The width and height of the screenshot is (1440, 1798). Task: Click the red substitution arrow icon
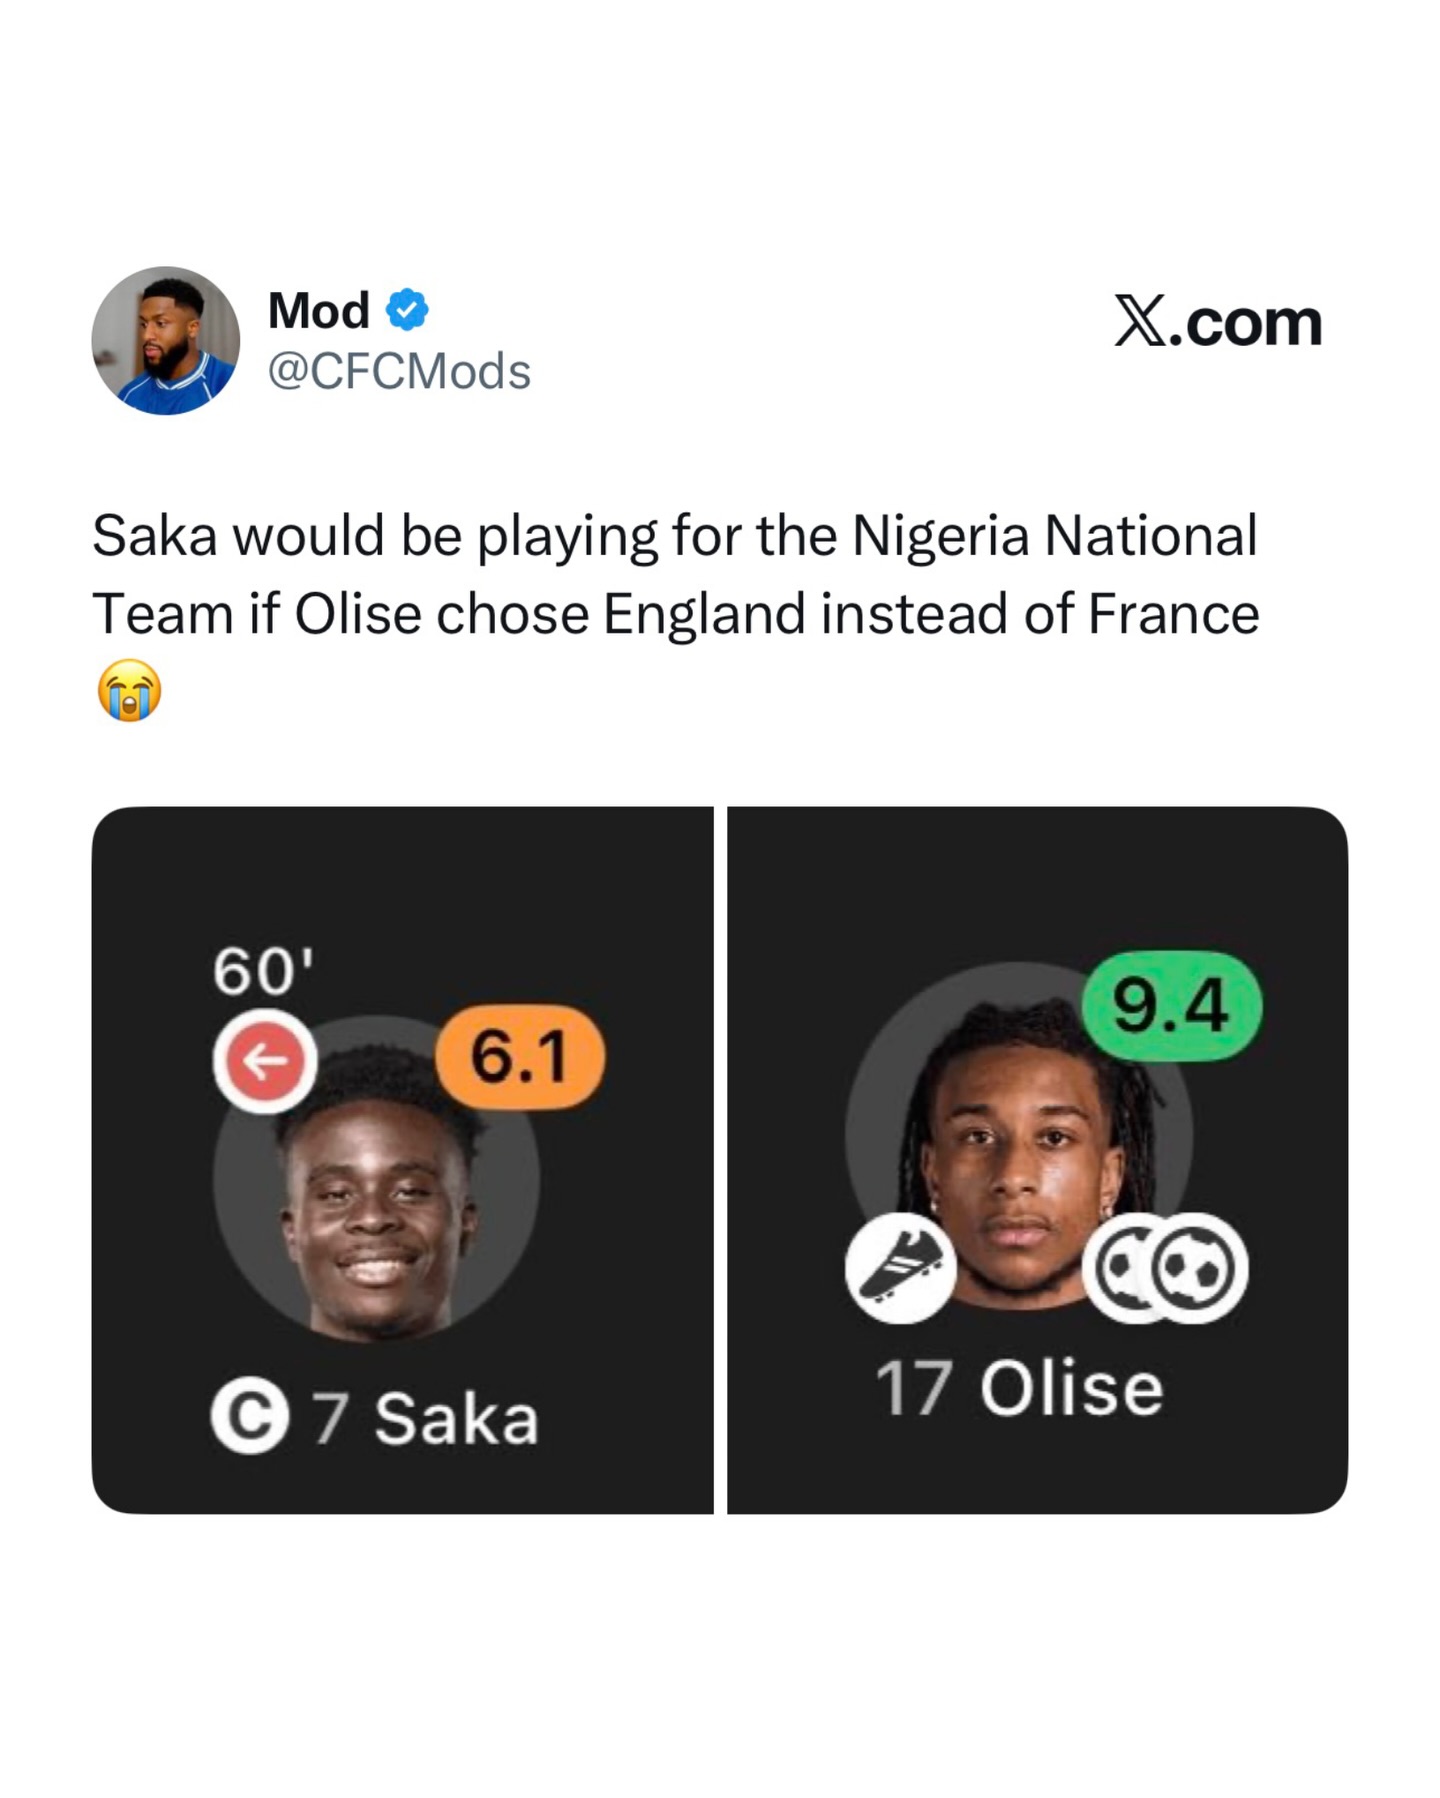click(265, 1061)
